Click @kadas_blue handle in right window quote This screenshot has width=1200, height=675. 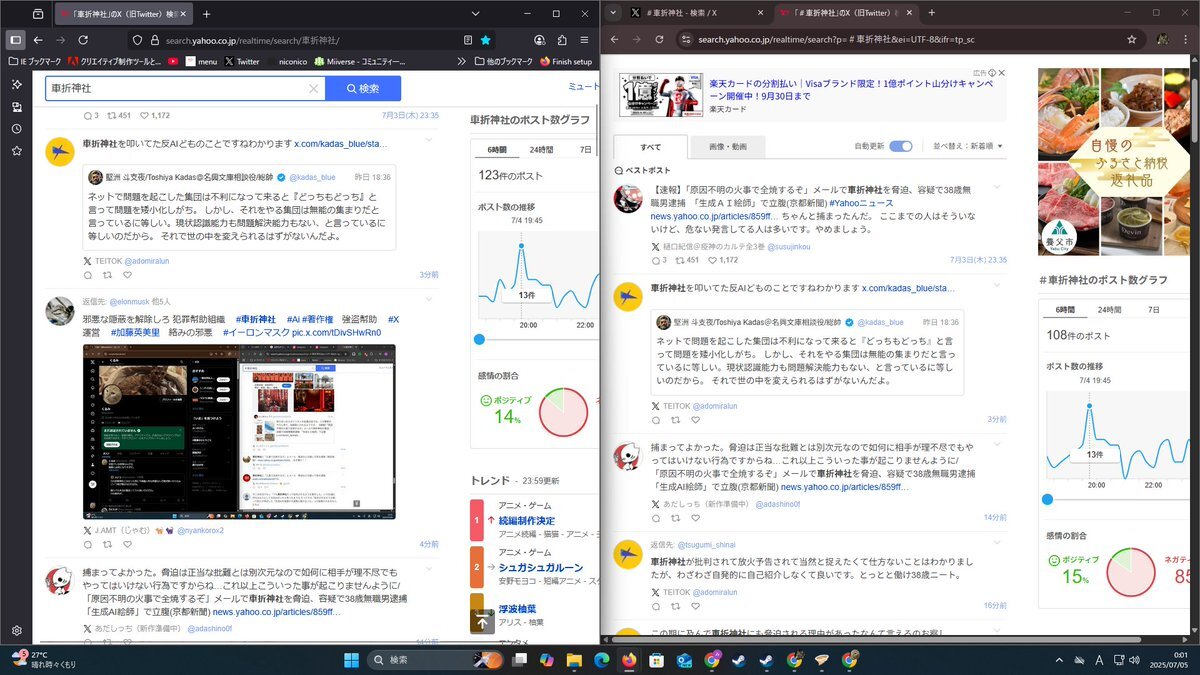pyautogui.click(x=880, y=323)
